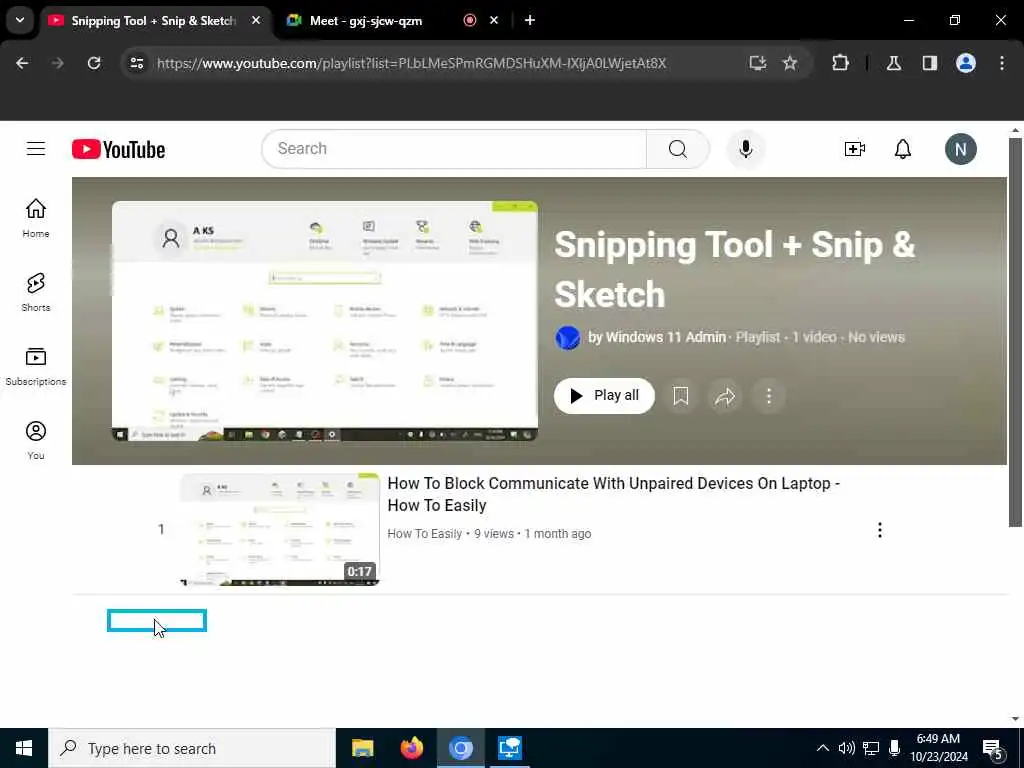Open the remote desktop taskbar app
The width and height of the screenshot is (1024, 768).
(x=509, y=748)
